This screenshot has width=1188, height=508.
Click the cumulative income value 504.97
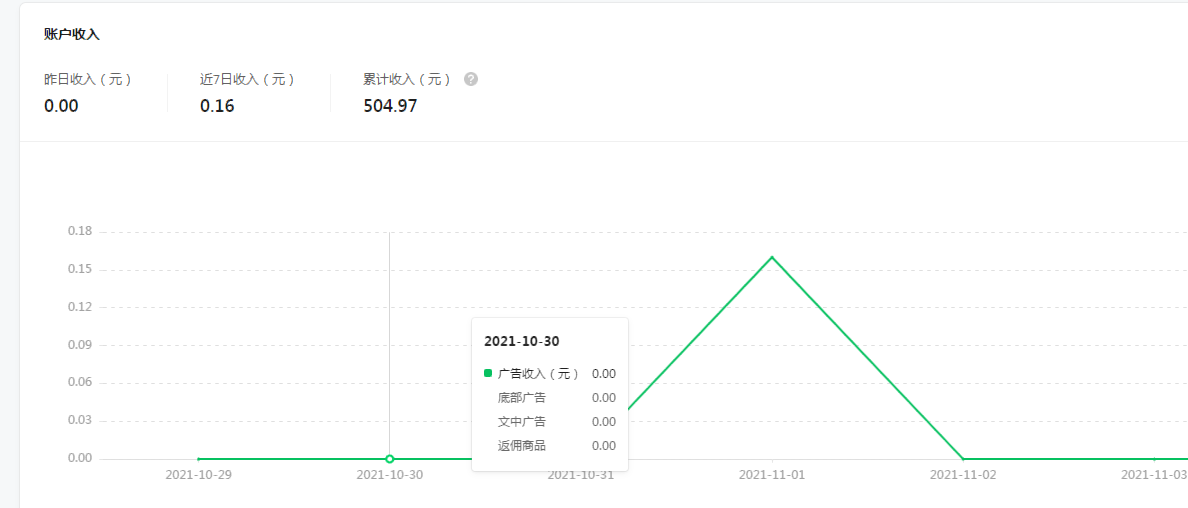tap(390, 106)
